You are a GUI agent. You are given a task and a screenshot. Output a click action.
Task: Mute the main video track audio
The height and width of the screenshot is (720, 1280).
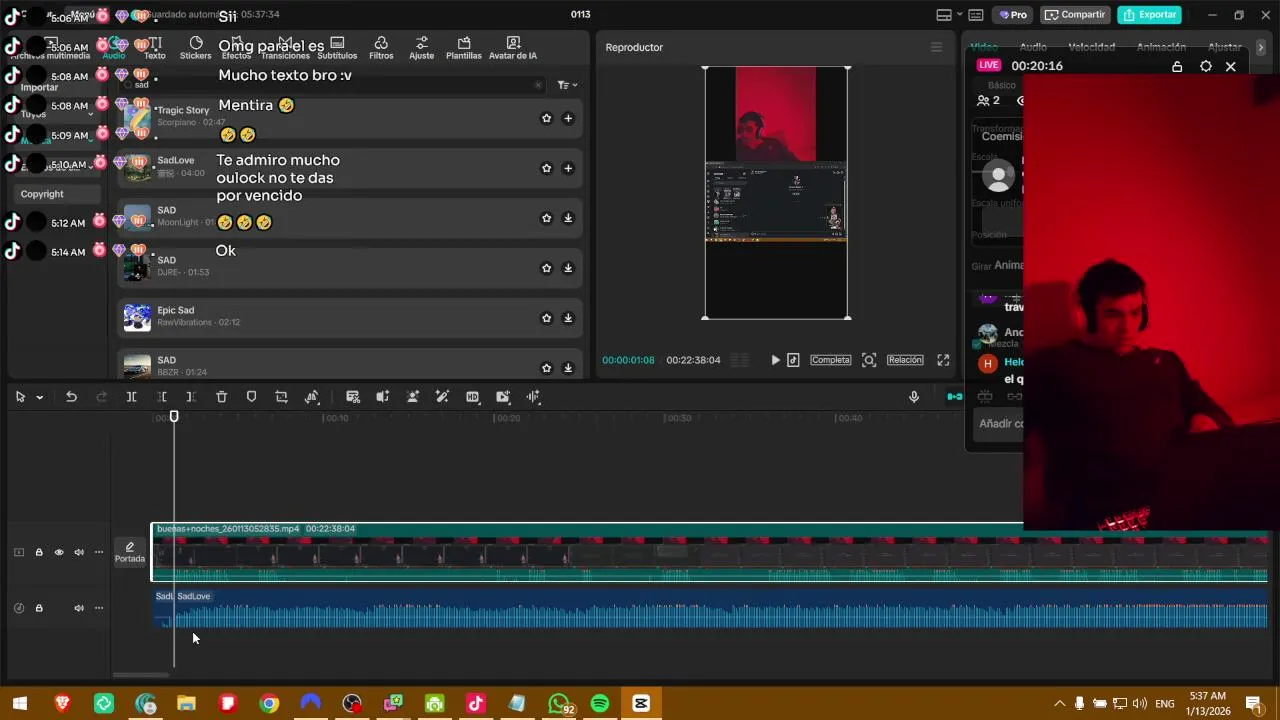pyautogui.click(x=79, y=552)
